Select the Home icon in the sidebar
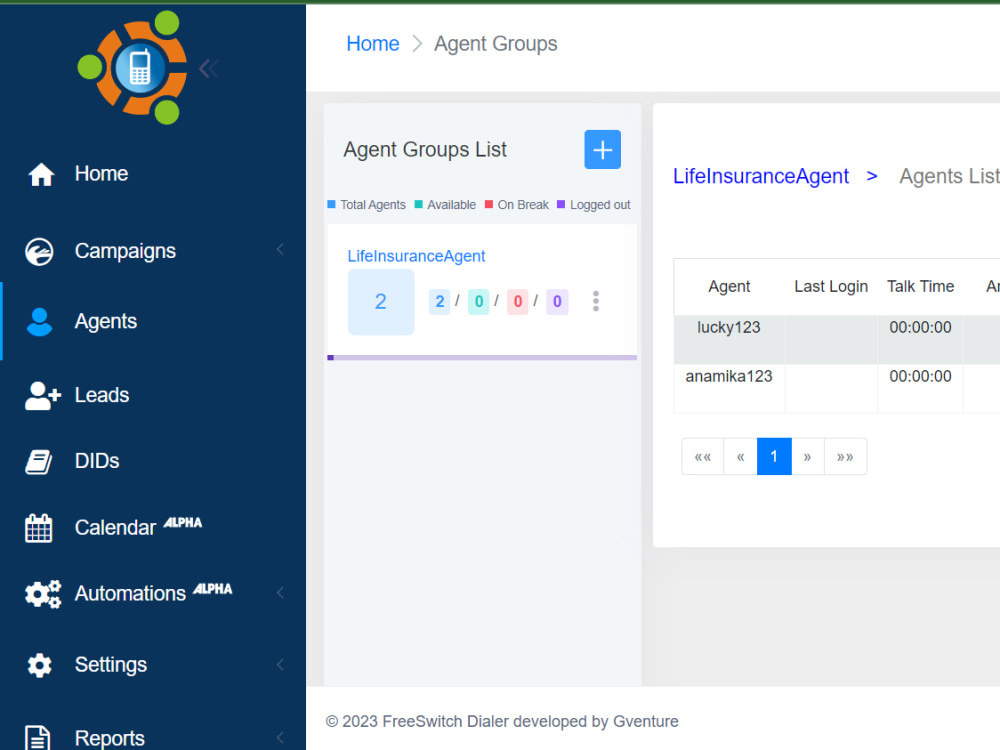The width and height of the screenshot is (1000, 750). [41, 173]
